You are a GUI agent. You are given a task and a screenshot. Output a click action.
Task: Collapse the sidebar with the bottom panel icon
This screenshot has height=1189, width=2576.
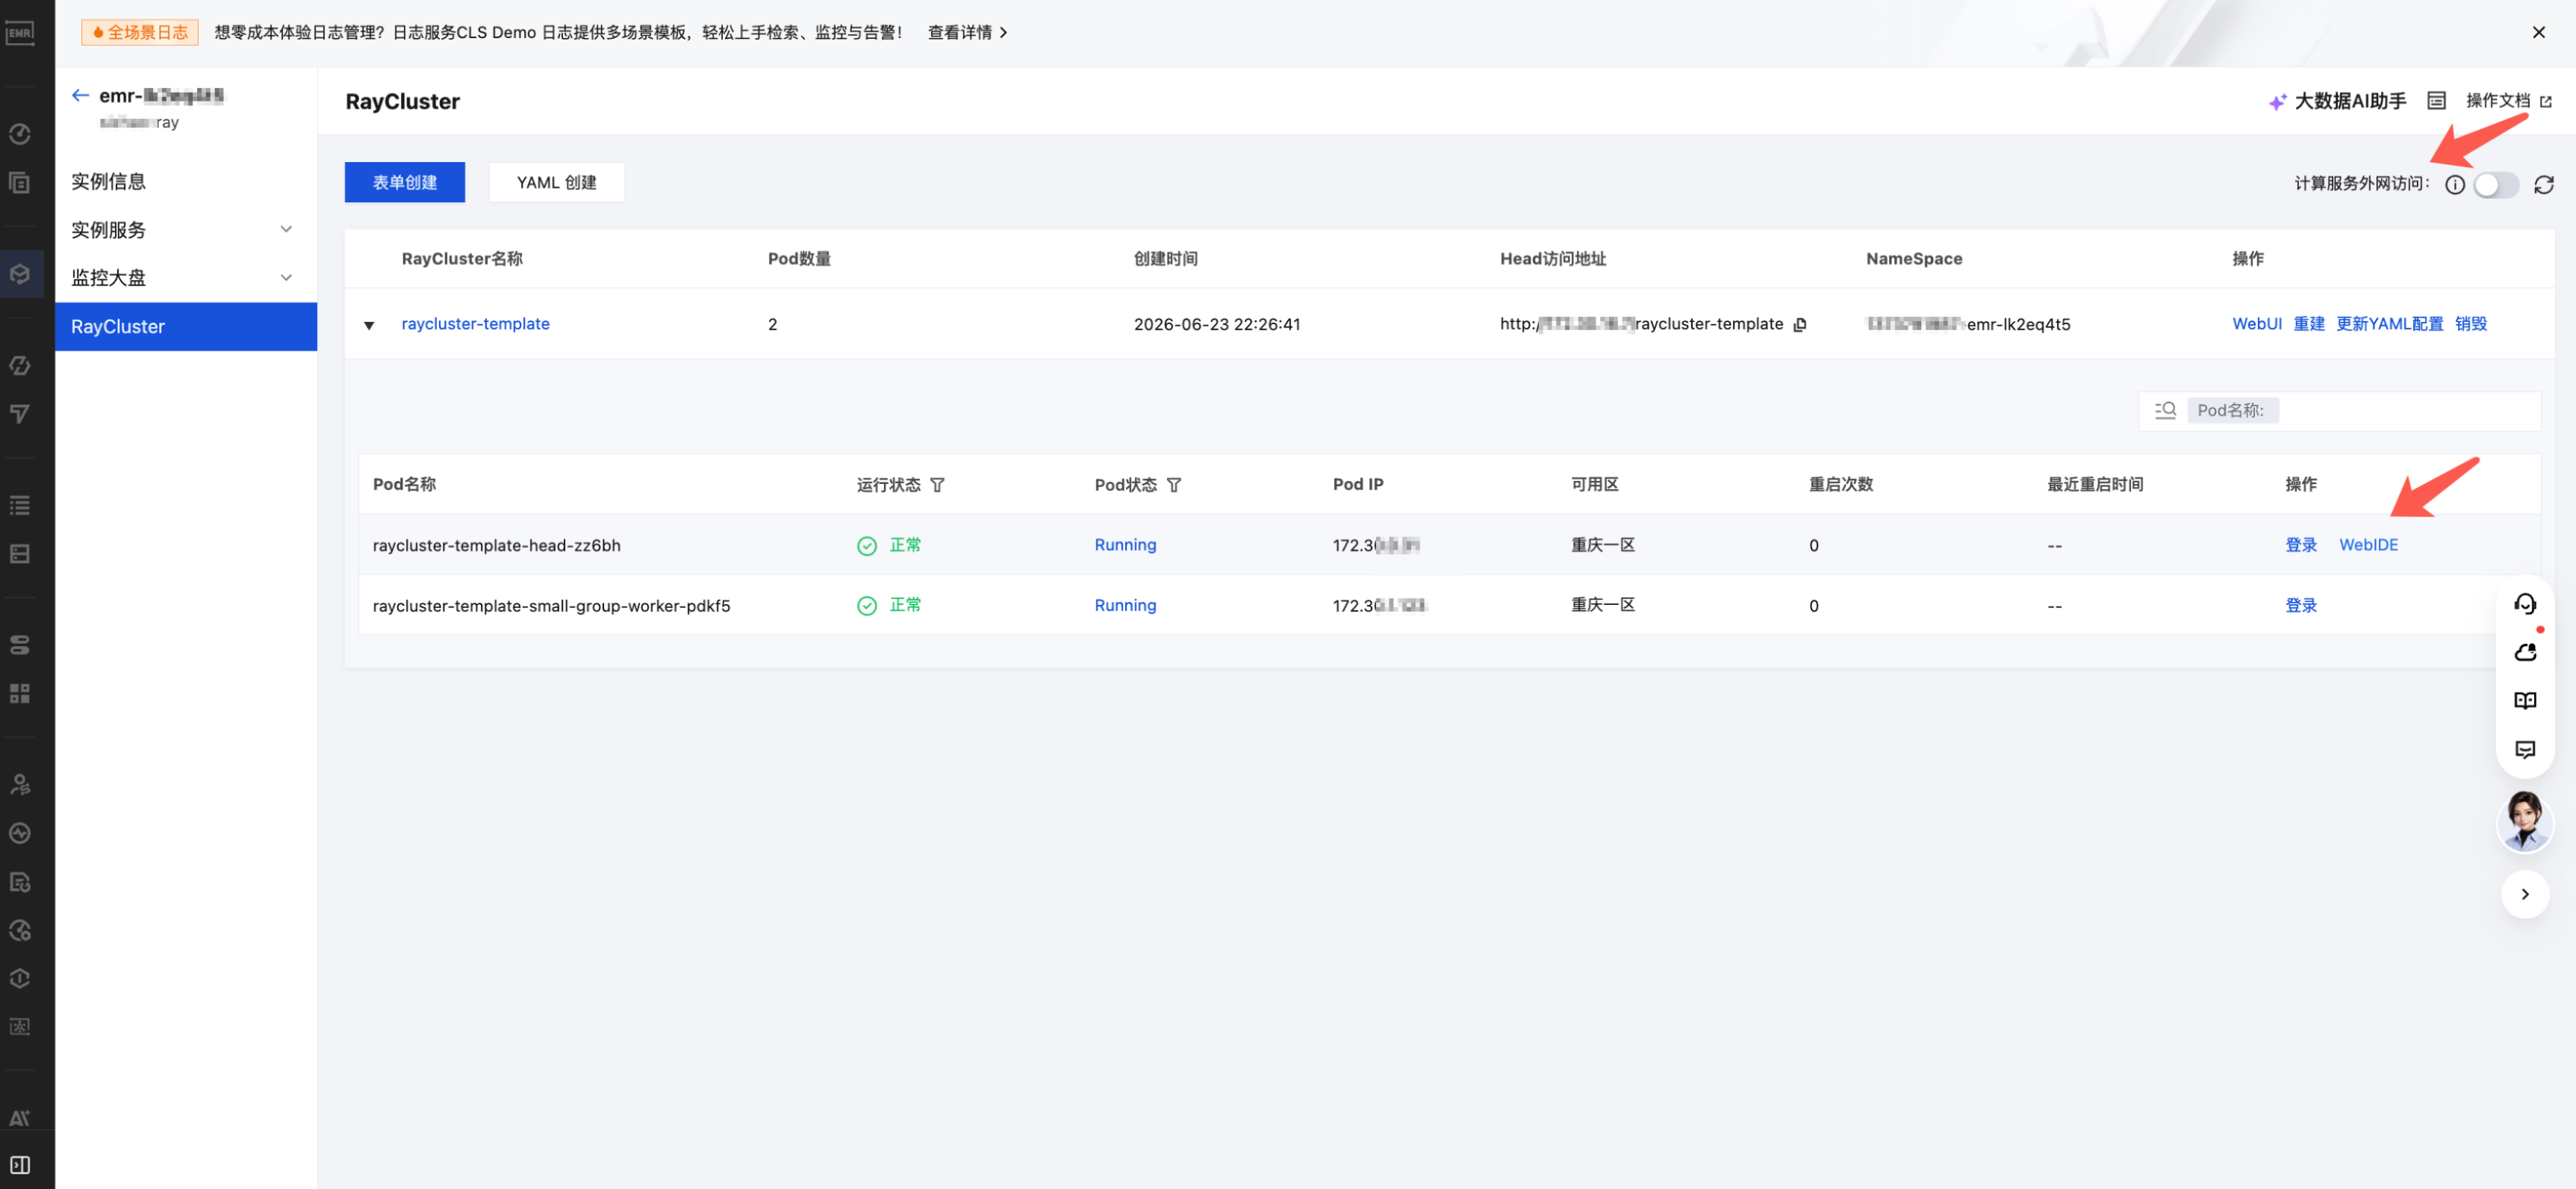[20, 1165]
